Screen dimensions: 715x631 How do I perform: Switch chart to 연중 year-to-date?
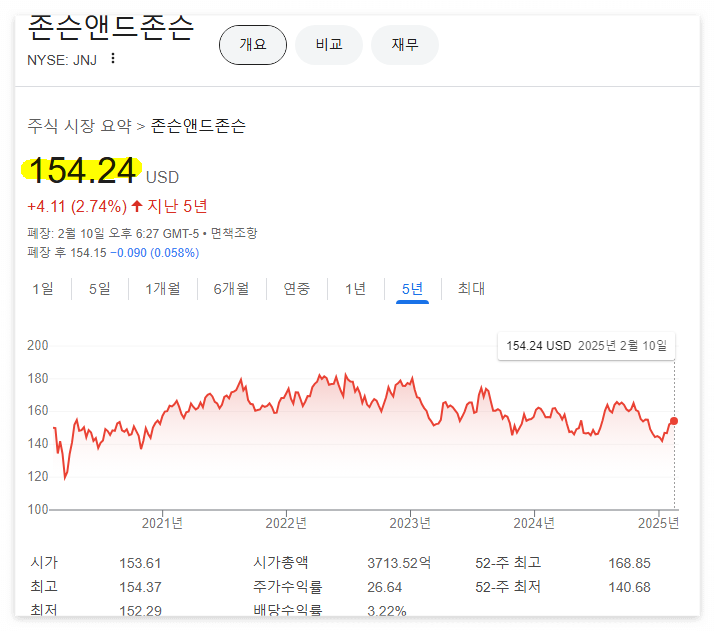(296, 289)
